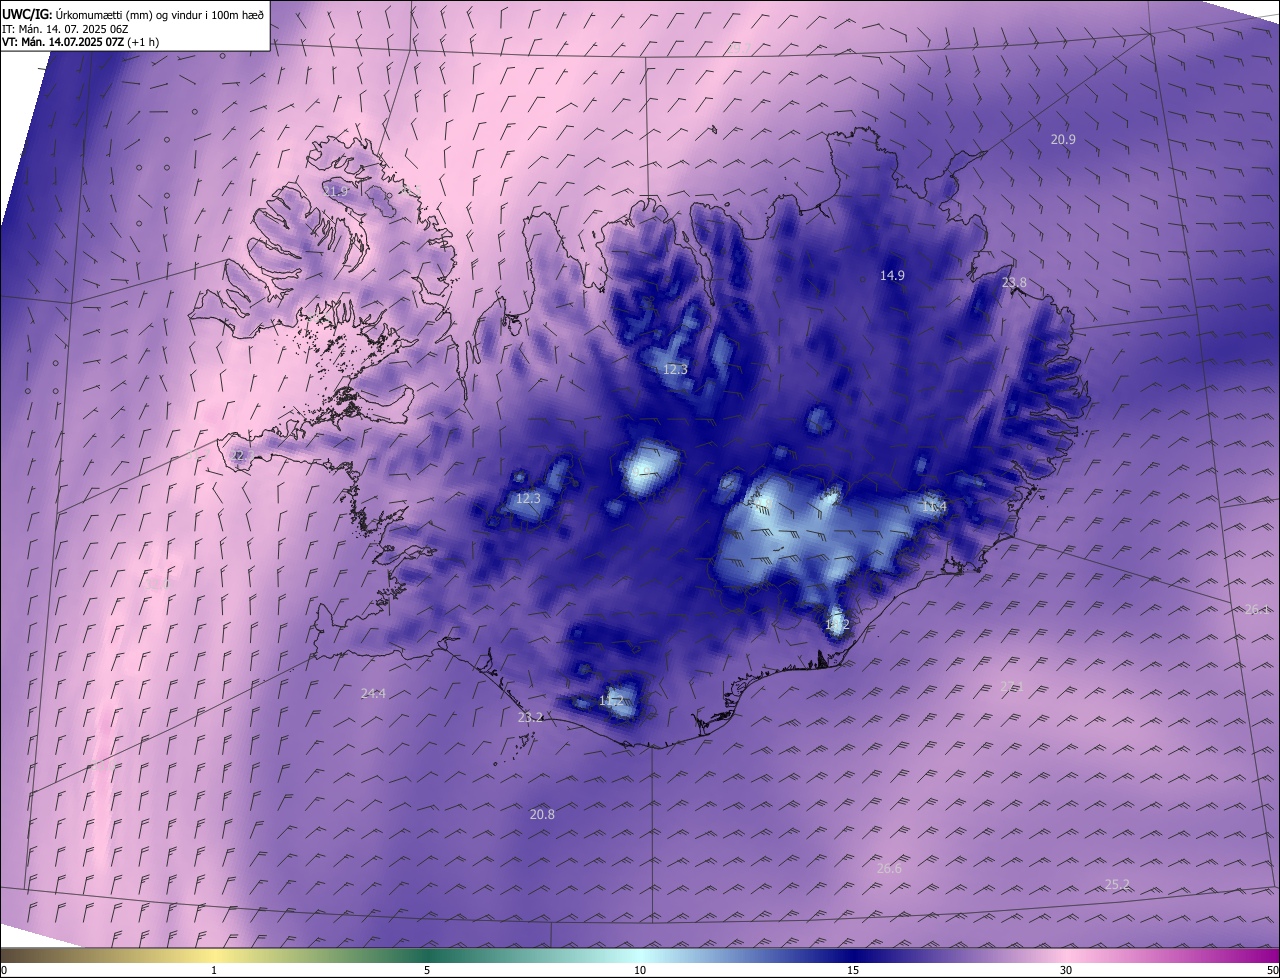Click the 11.2 value on the map
This screenshot has height=978, width=1280.
(611, 701)
